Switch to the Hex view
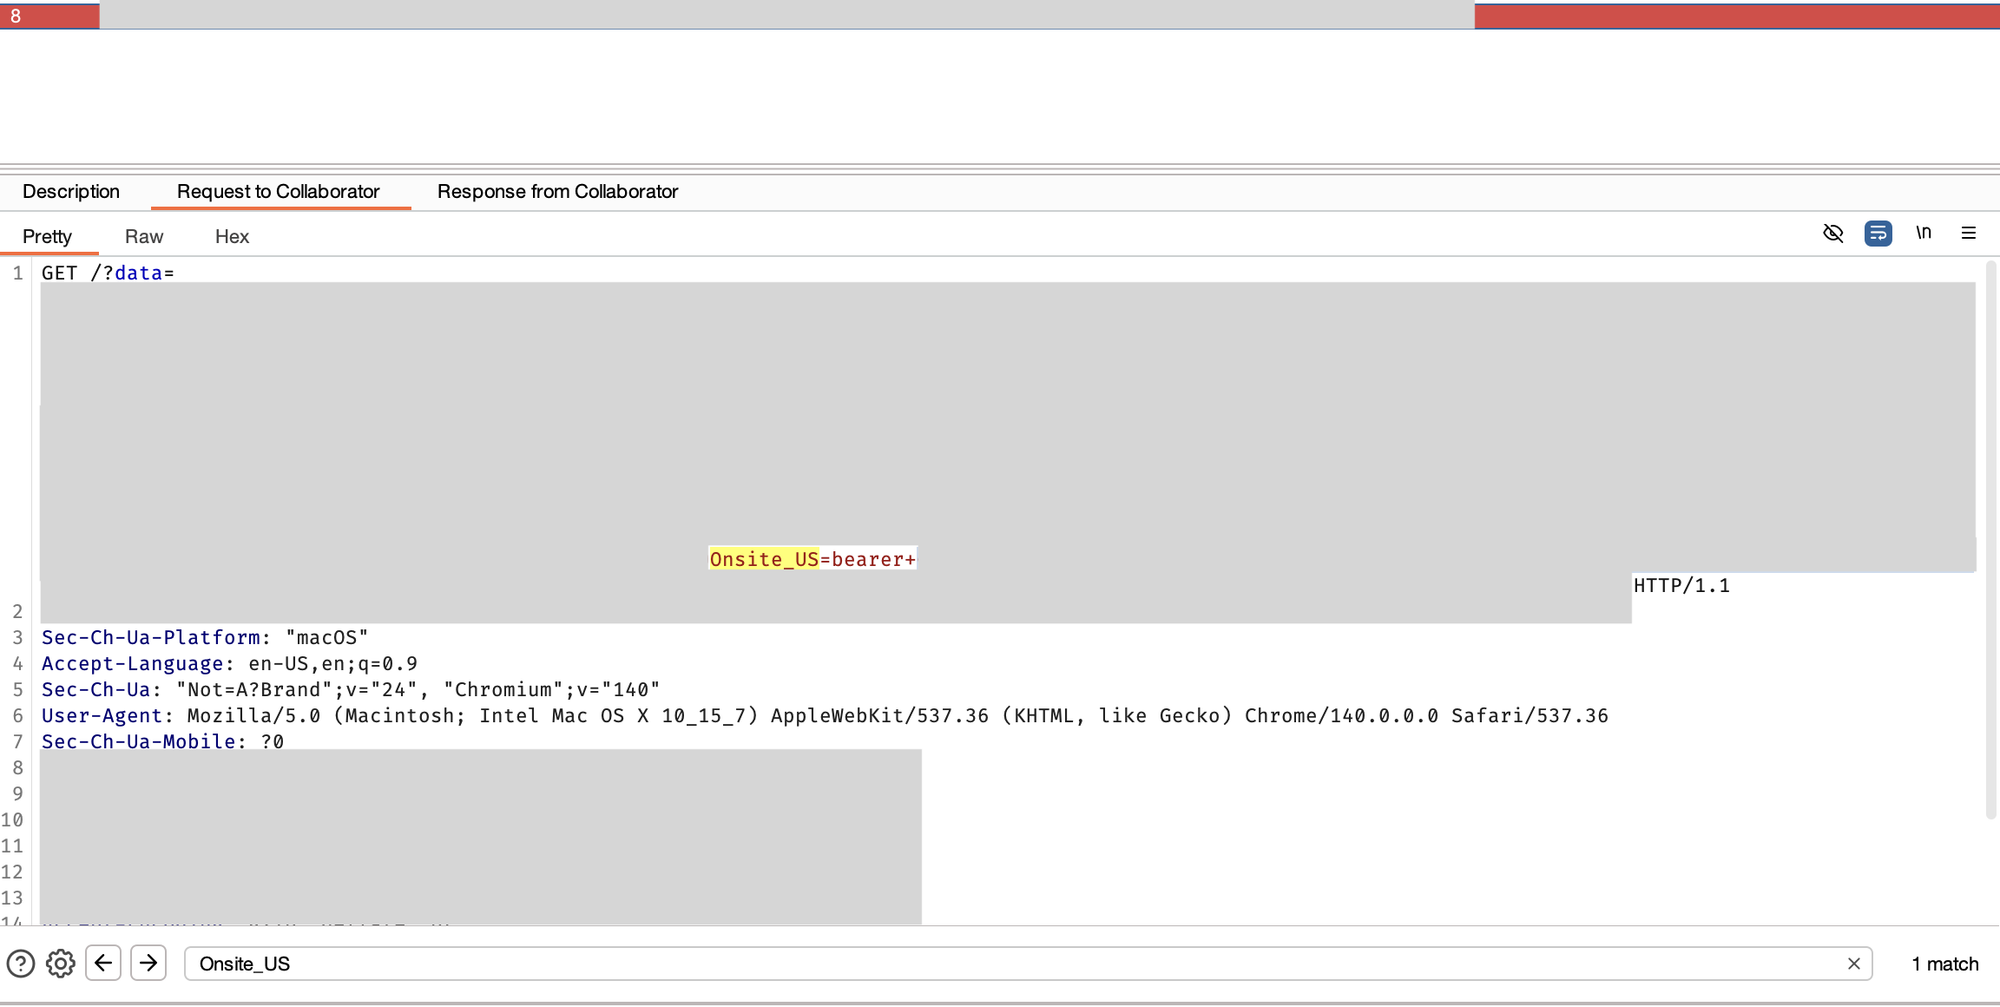The height and width of the screenshot is (1007, 2000). click(232, 236)
